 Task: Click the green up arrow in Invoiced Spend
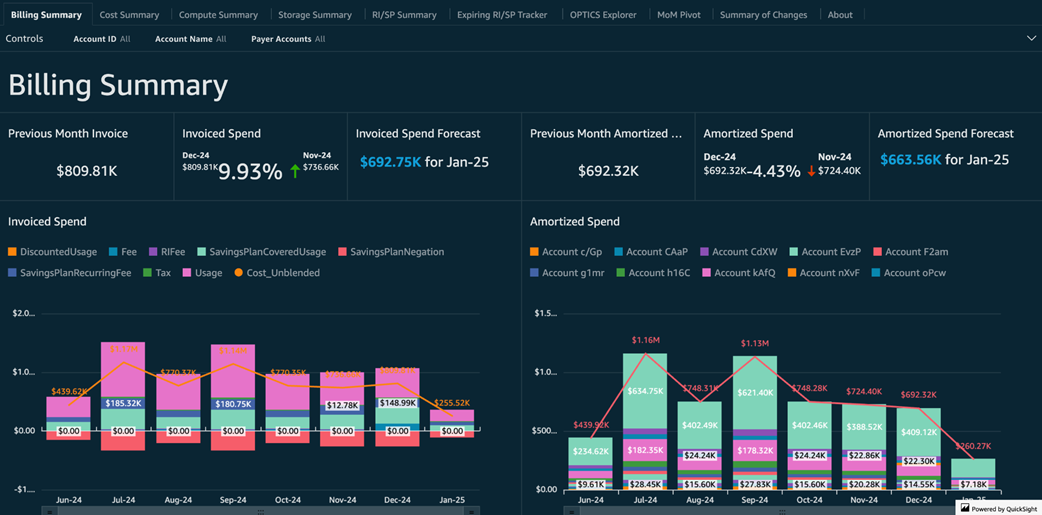(x=295, y=171)
